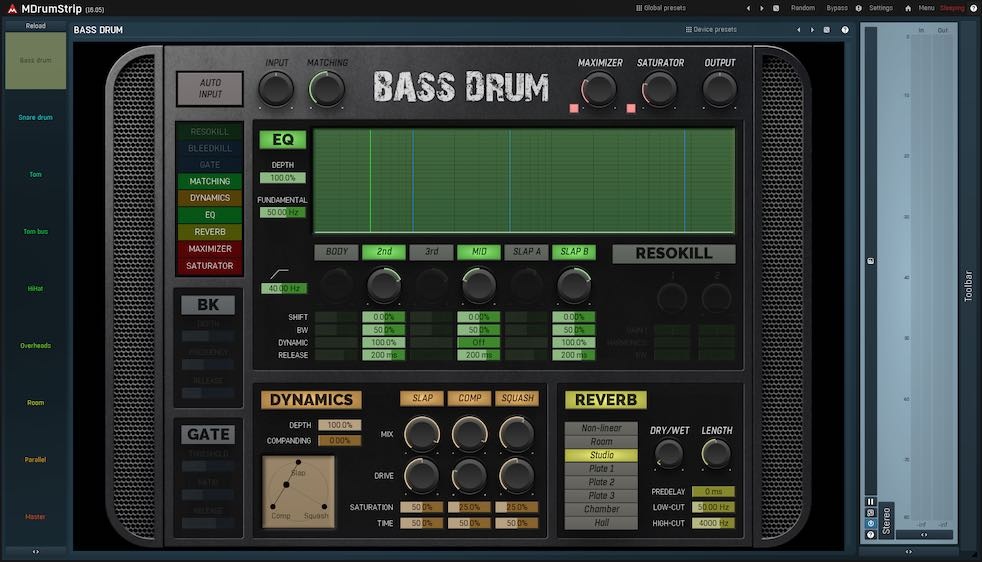Toggle the SLAP B band

(574, 252)
